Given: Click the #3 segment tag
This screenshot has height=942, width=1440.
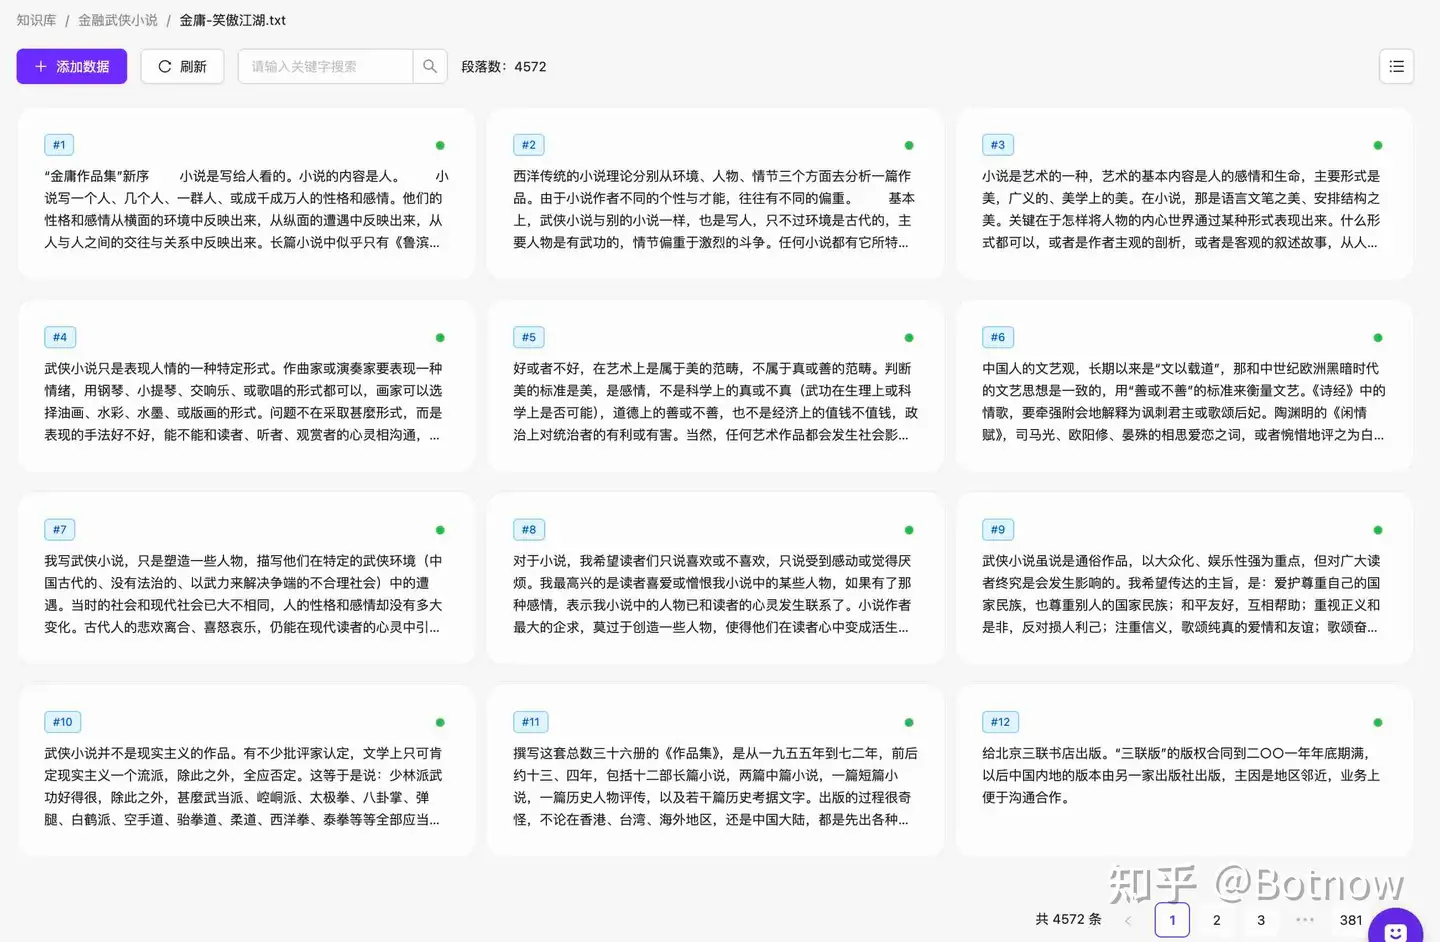Looking at the screenshot, I should [x=998, y=145].
